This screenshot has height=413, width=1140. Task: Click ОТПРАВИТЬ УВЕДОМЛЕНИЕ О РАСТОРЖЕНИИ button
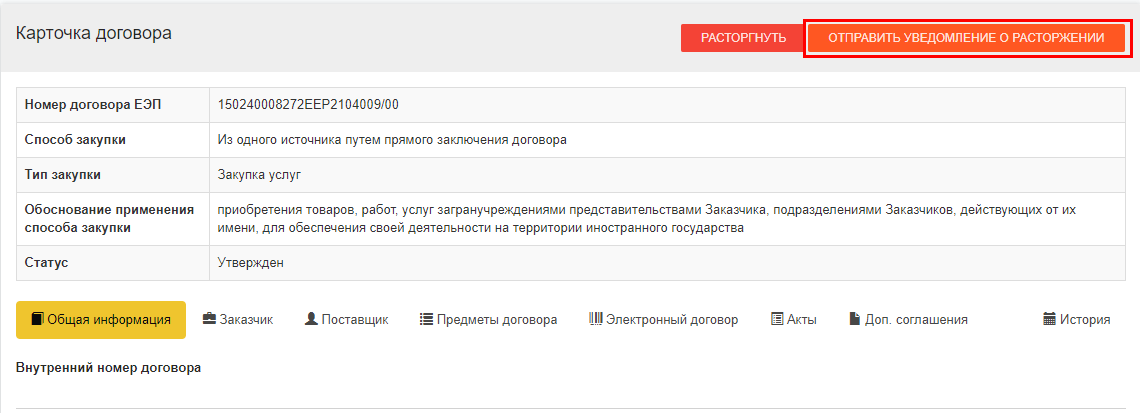(966, 38)
